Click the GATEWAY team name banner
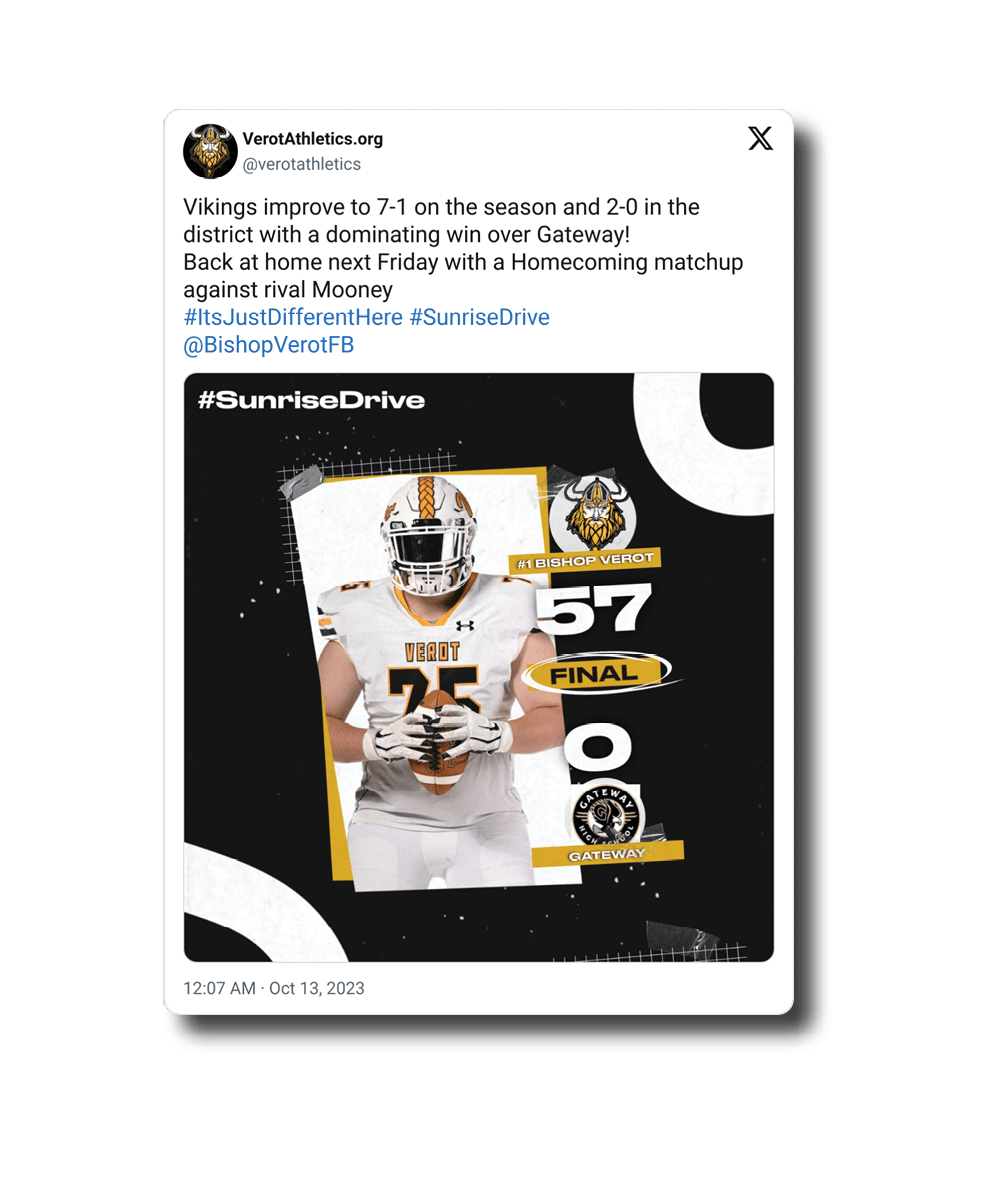 607,854
